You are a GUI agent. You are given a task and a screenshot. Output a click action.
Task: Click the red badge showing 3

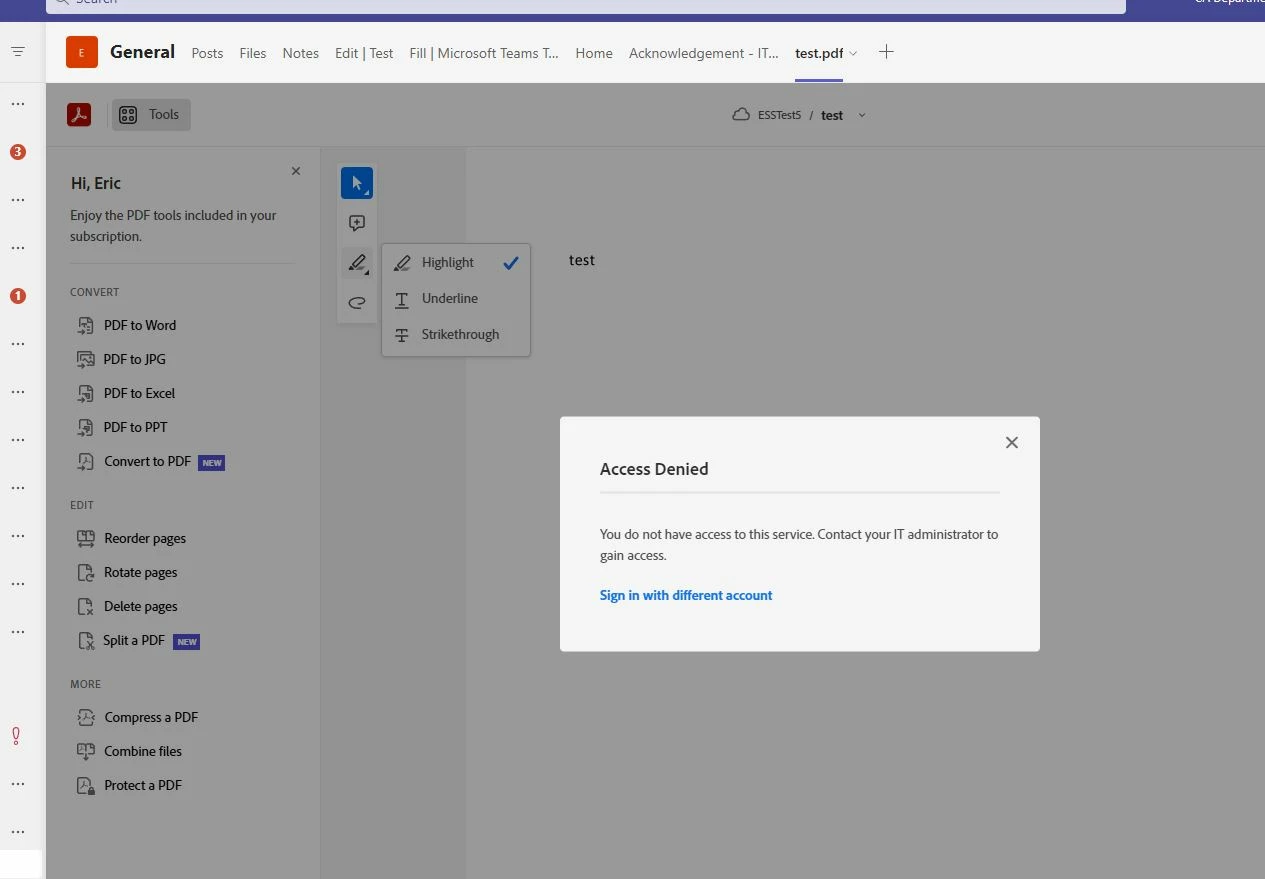[18, 152]
